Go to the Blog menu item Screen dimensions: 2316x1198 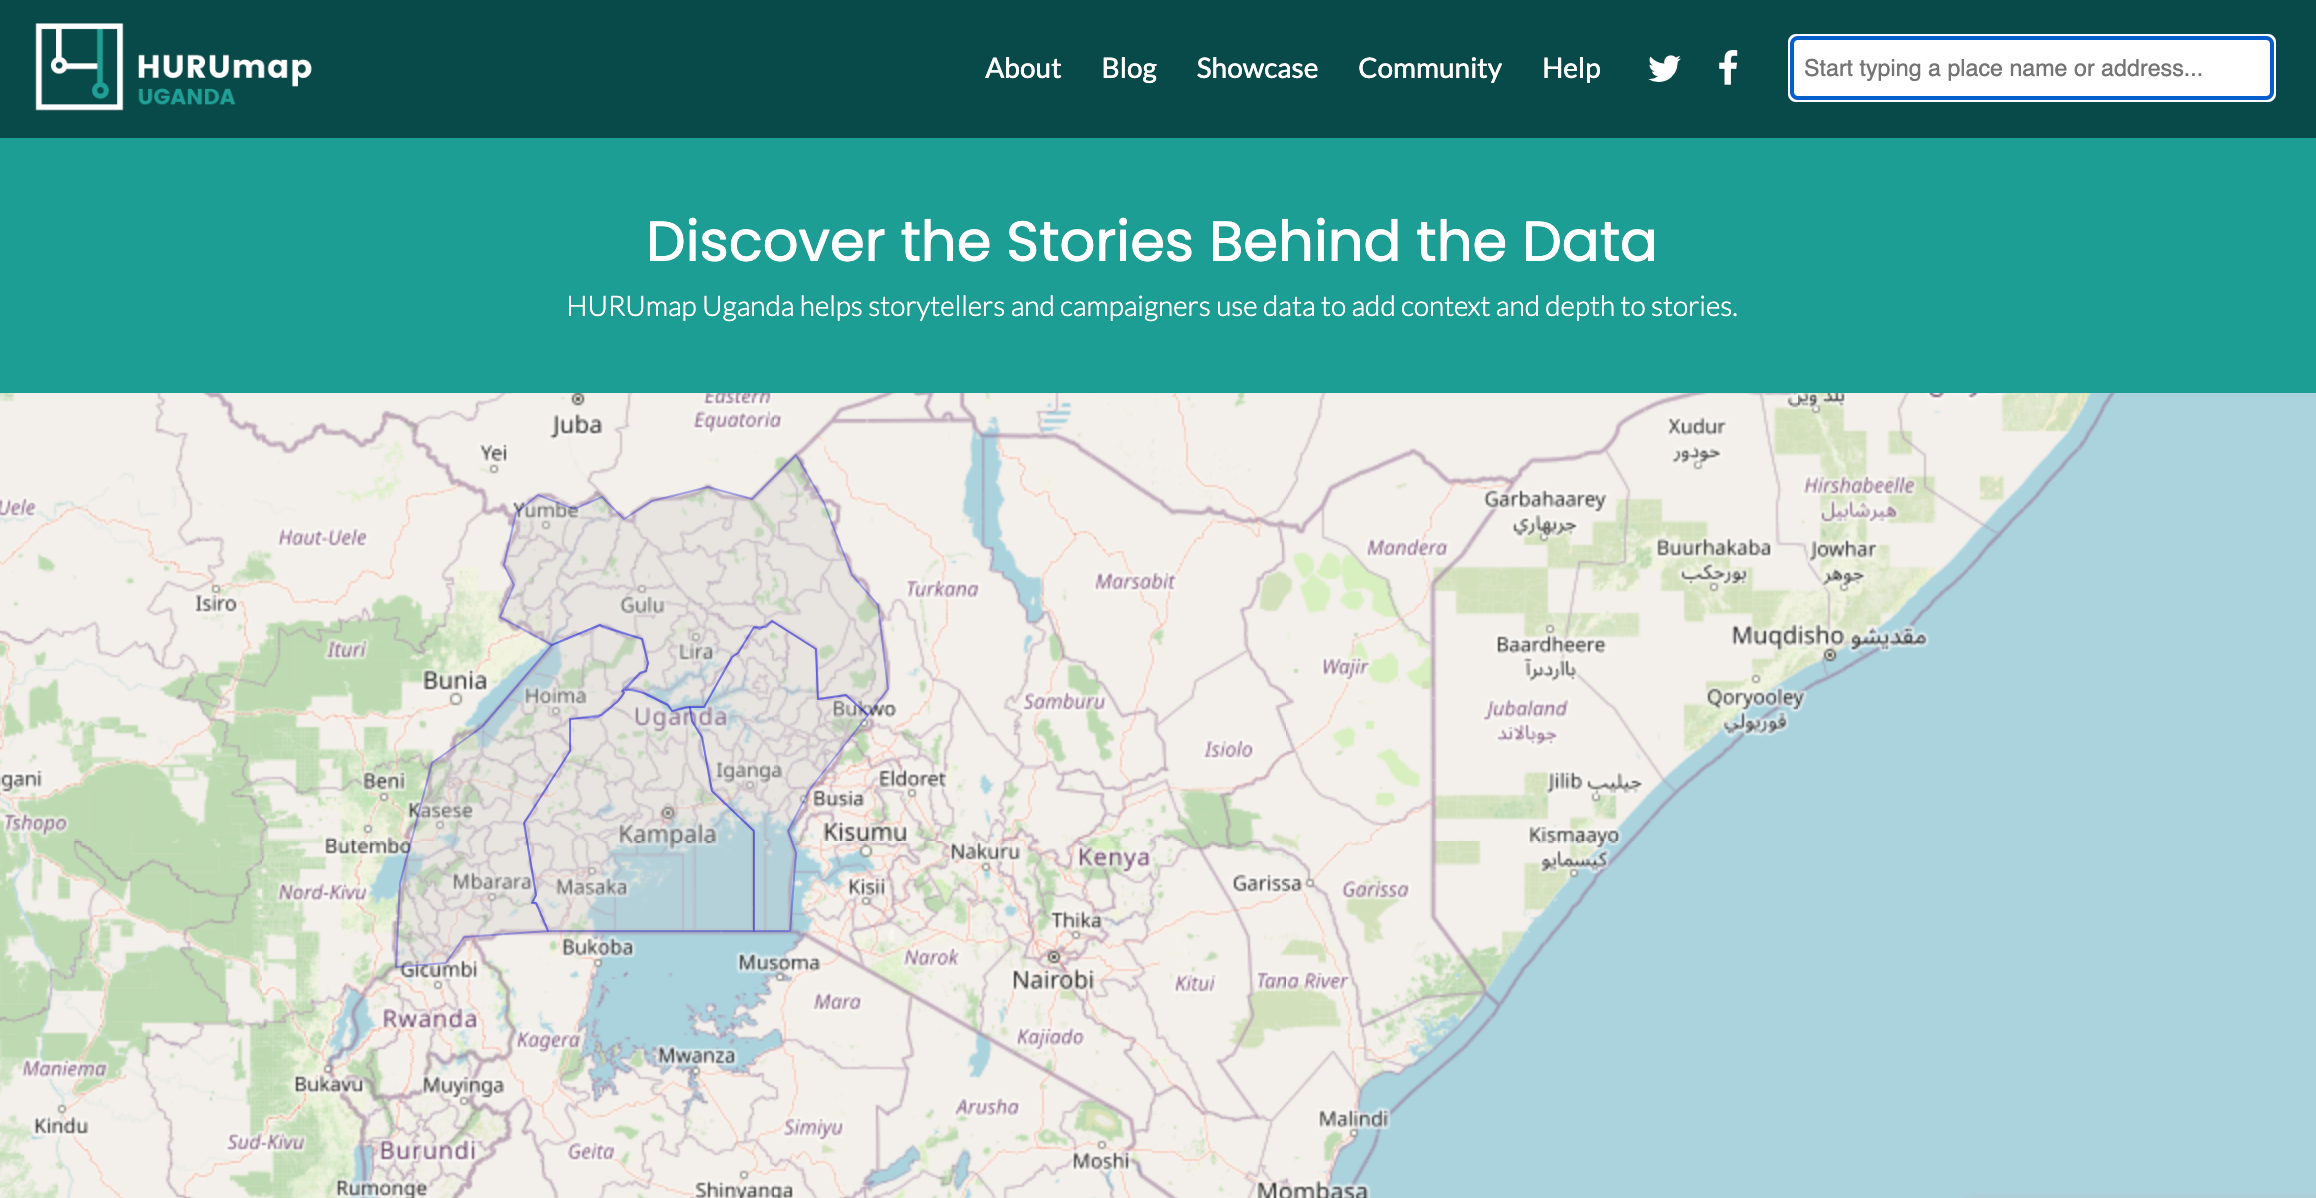(1128, 68)
